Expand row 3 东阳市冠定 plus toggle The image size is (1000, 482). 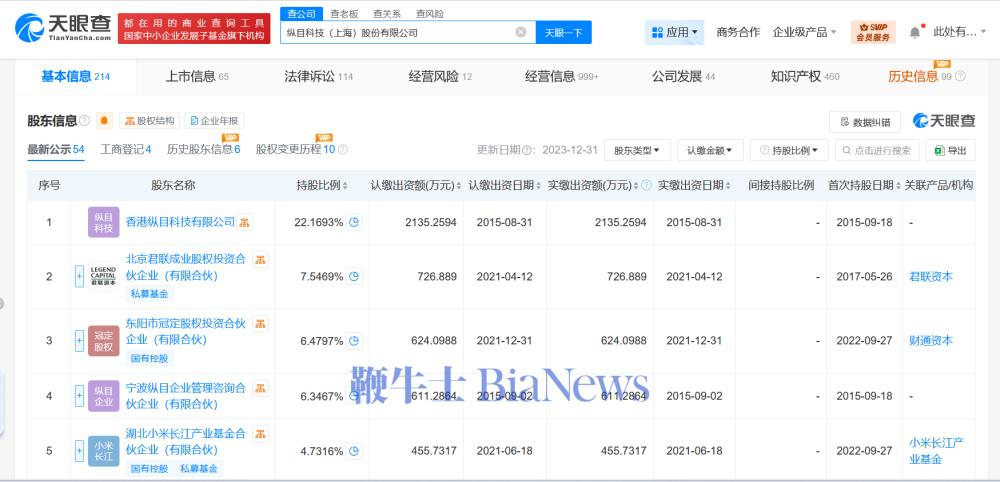pos(79,340)
